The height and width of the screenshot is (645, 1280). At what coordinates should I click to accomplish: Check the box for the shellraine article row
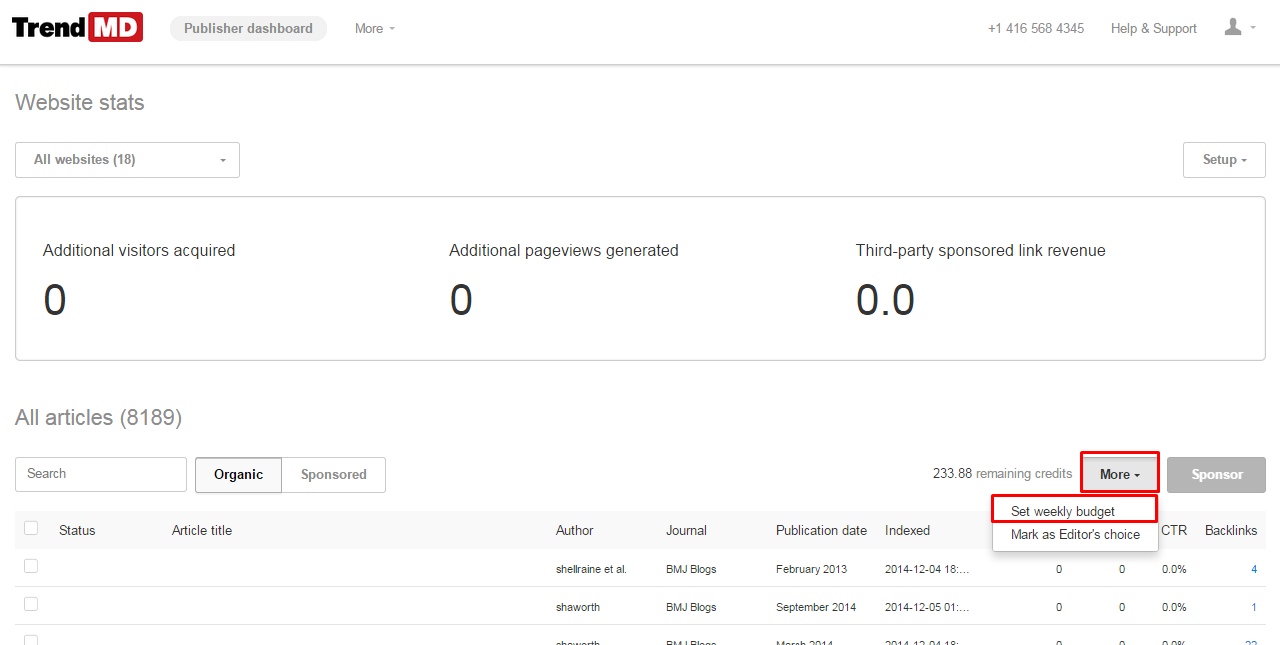(x=31, y=566)
